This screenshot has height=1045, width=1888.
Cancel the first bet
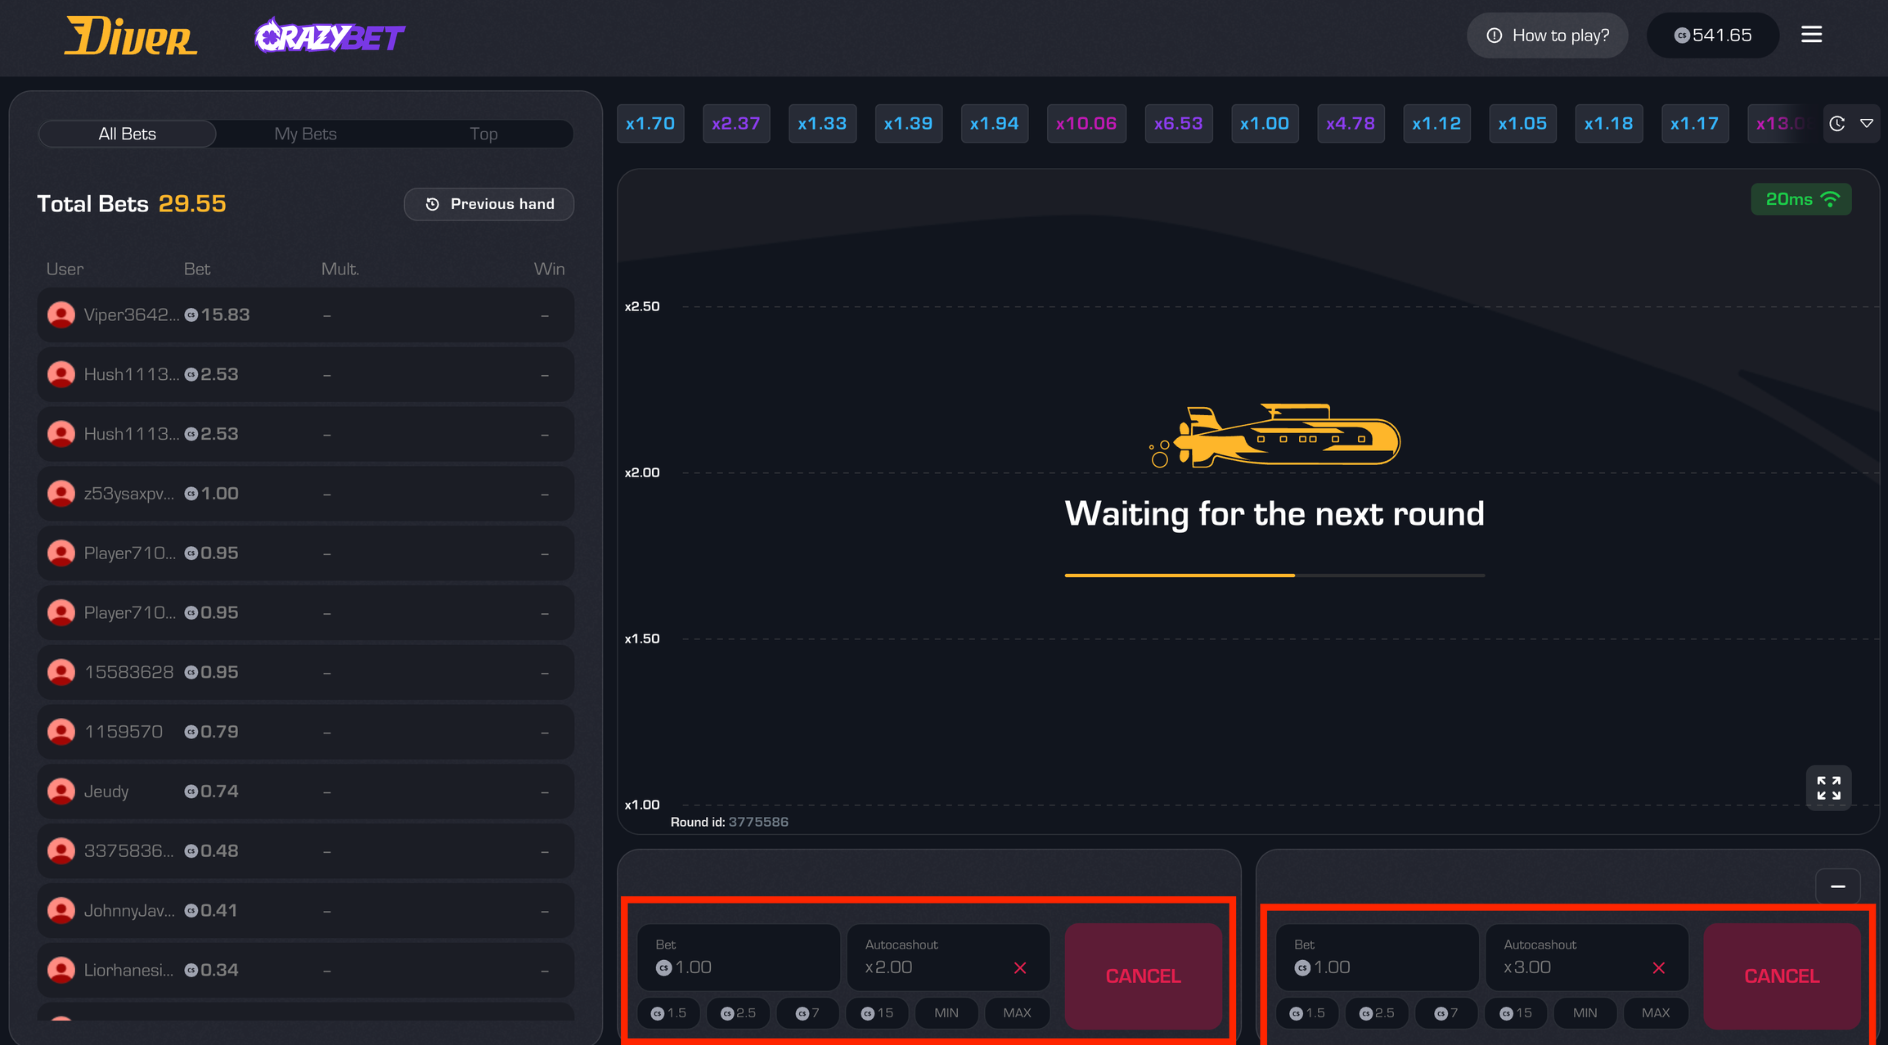(x=1142, y=976)
